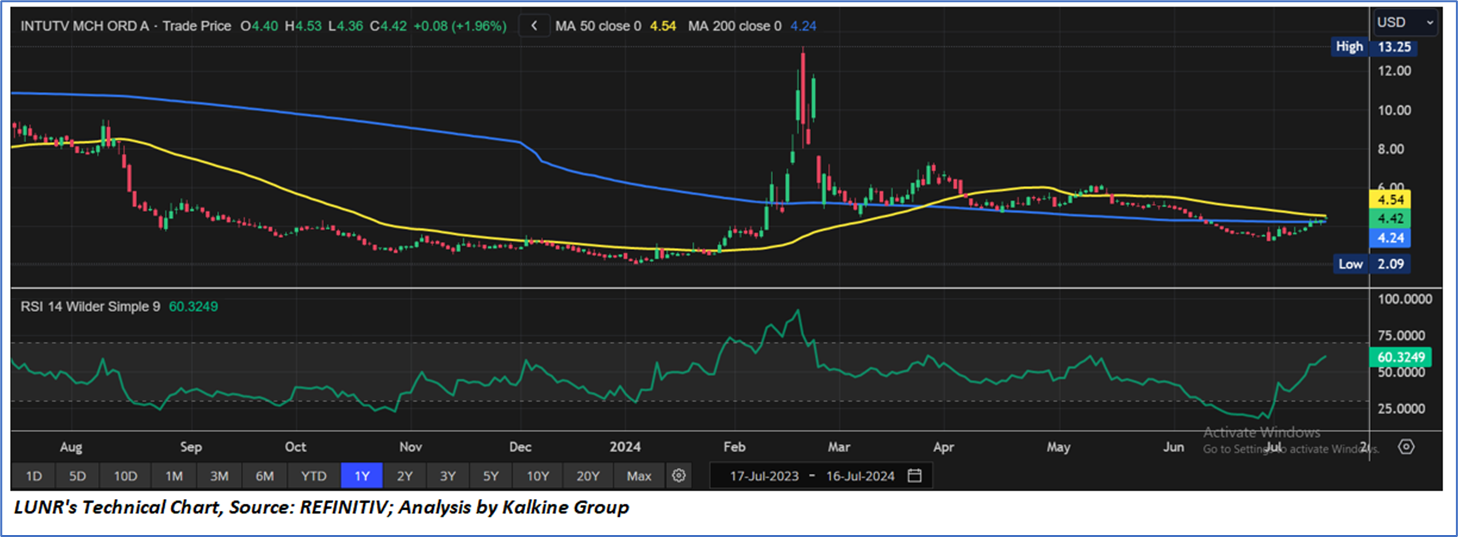
Task: Choose the 6M time range
Action: (265, 475)
